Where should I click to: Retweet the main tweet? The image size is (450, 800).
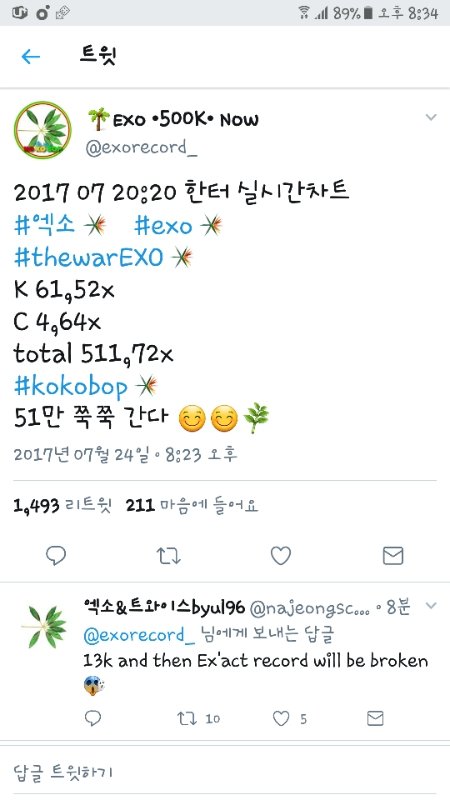[x=168, y=556]
